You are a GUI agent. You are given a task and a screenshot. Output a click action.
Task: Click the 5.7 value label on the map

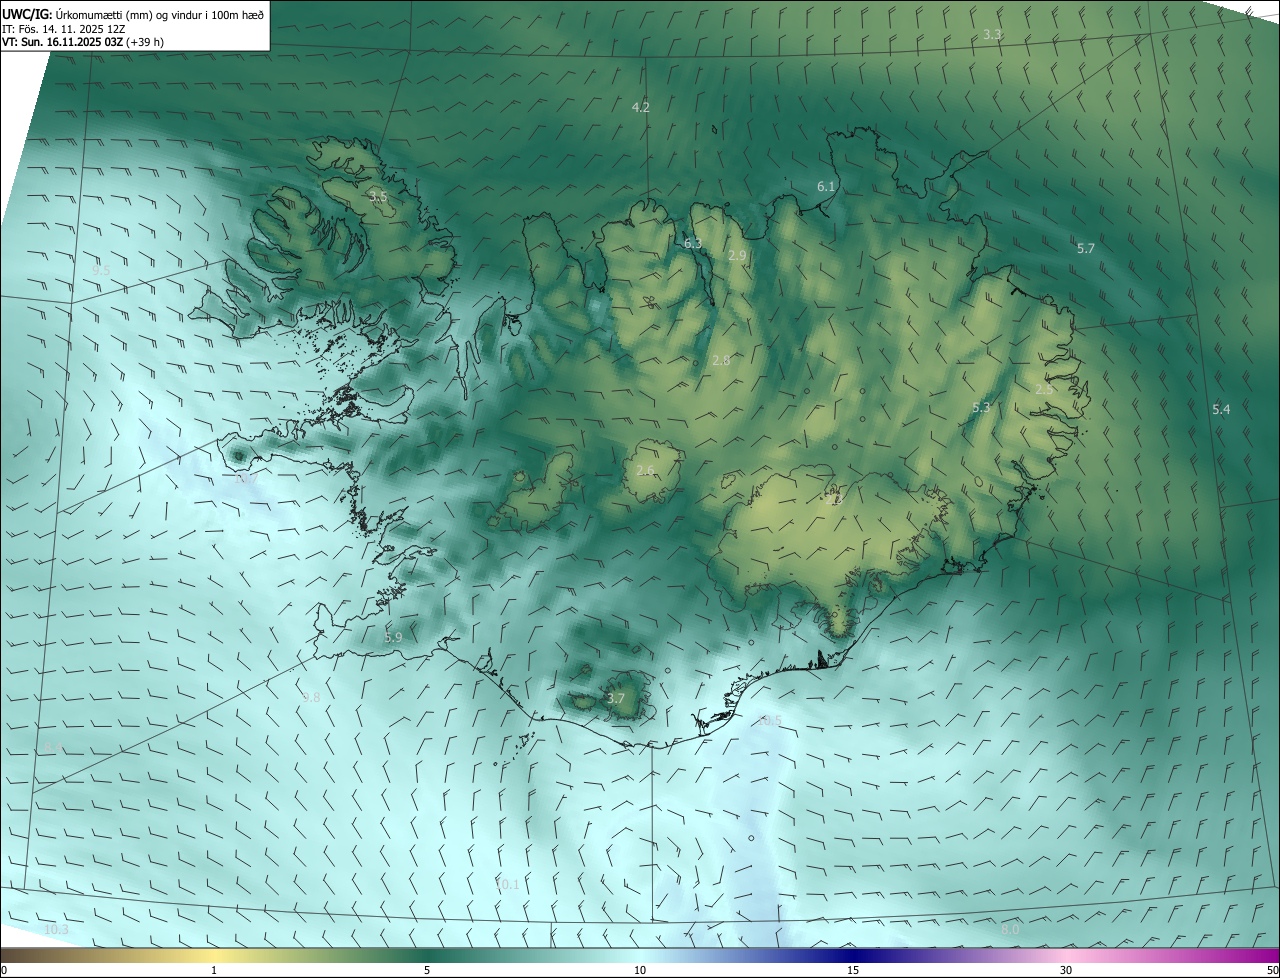point(1086,248)
